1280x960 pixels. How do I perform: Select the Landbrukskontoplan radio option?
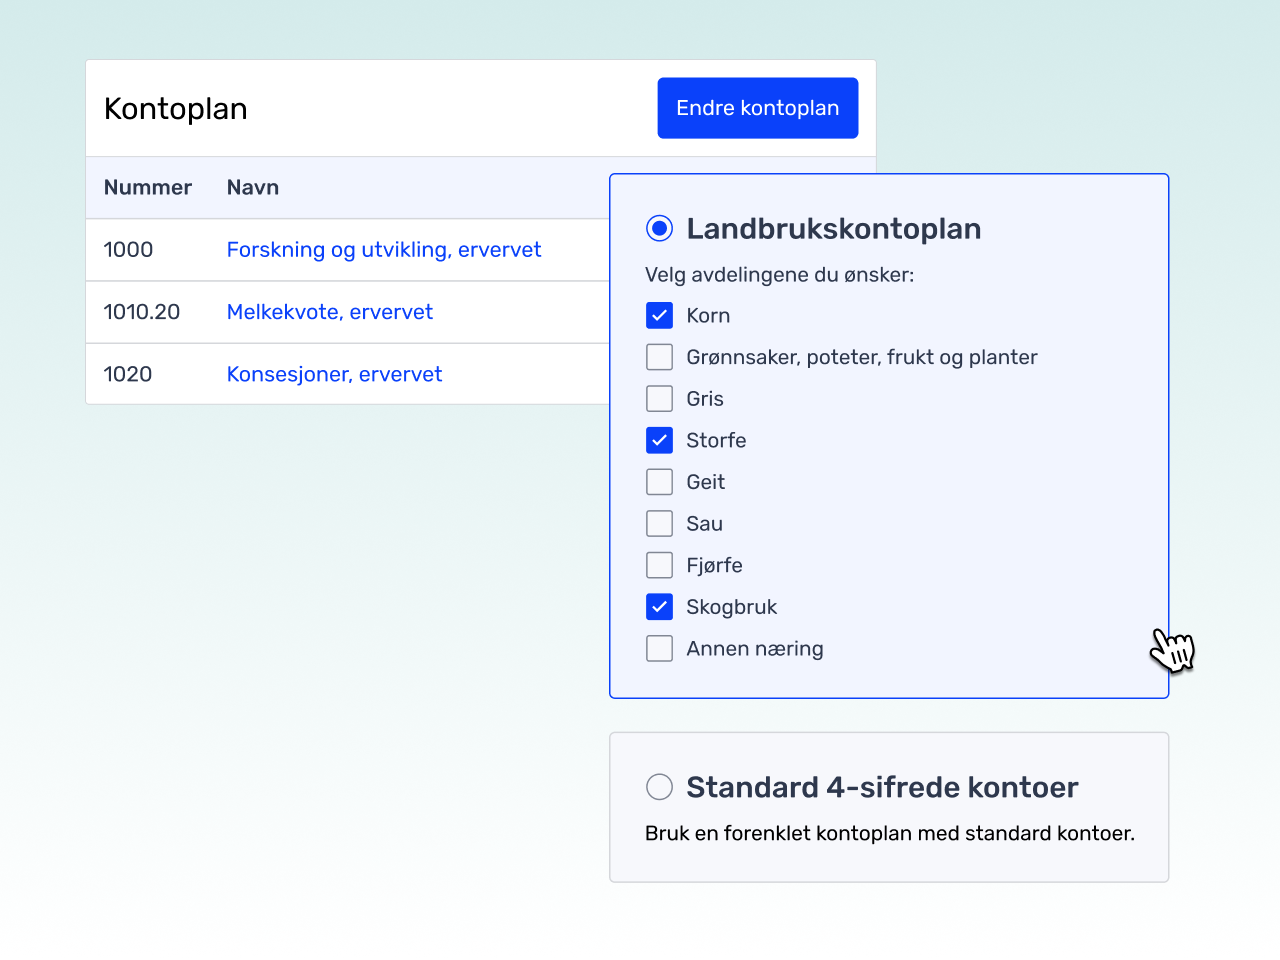(x=659, y=229)
